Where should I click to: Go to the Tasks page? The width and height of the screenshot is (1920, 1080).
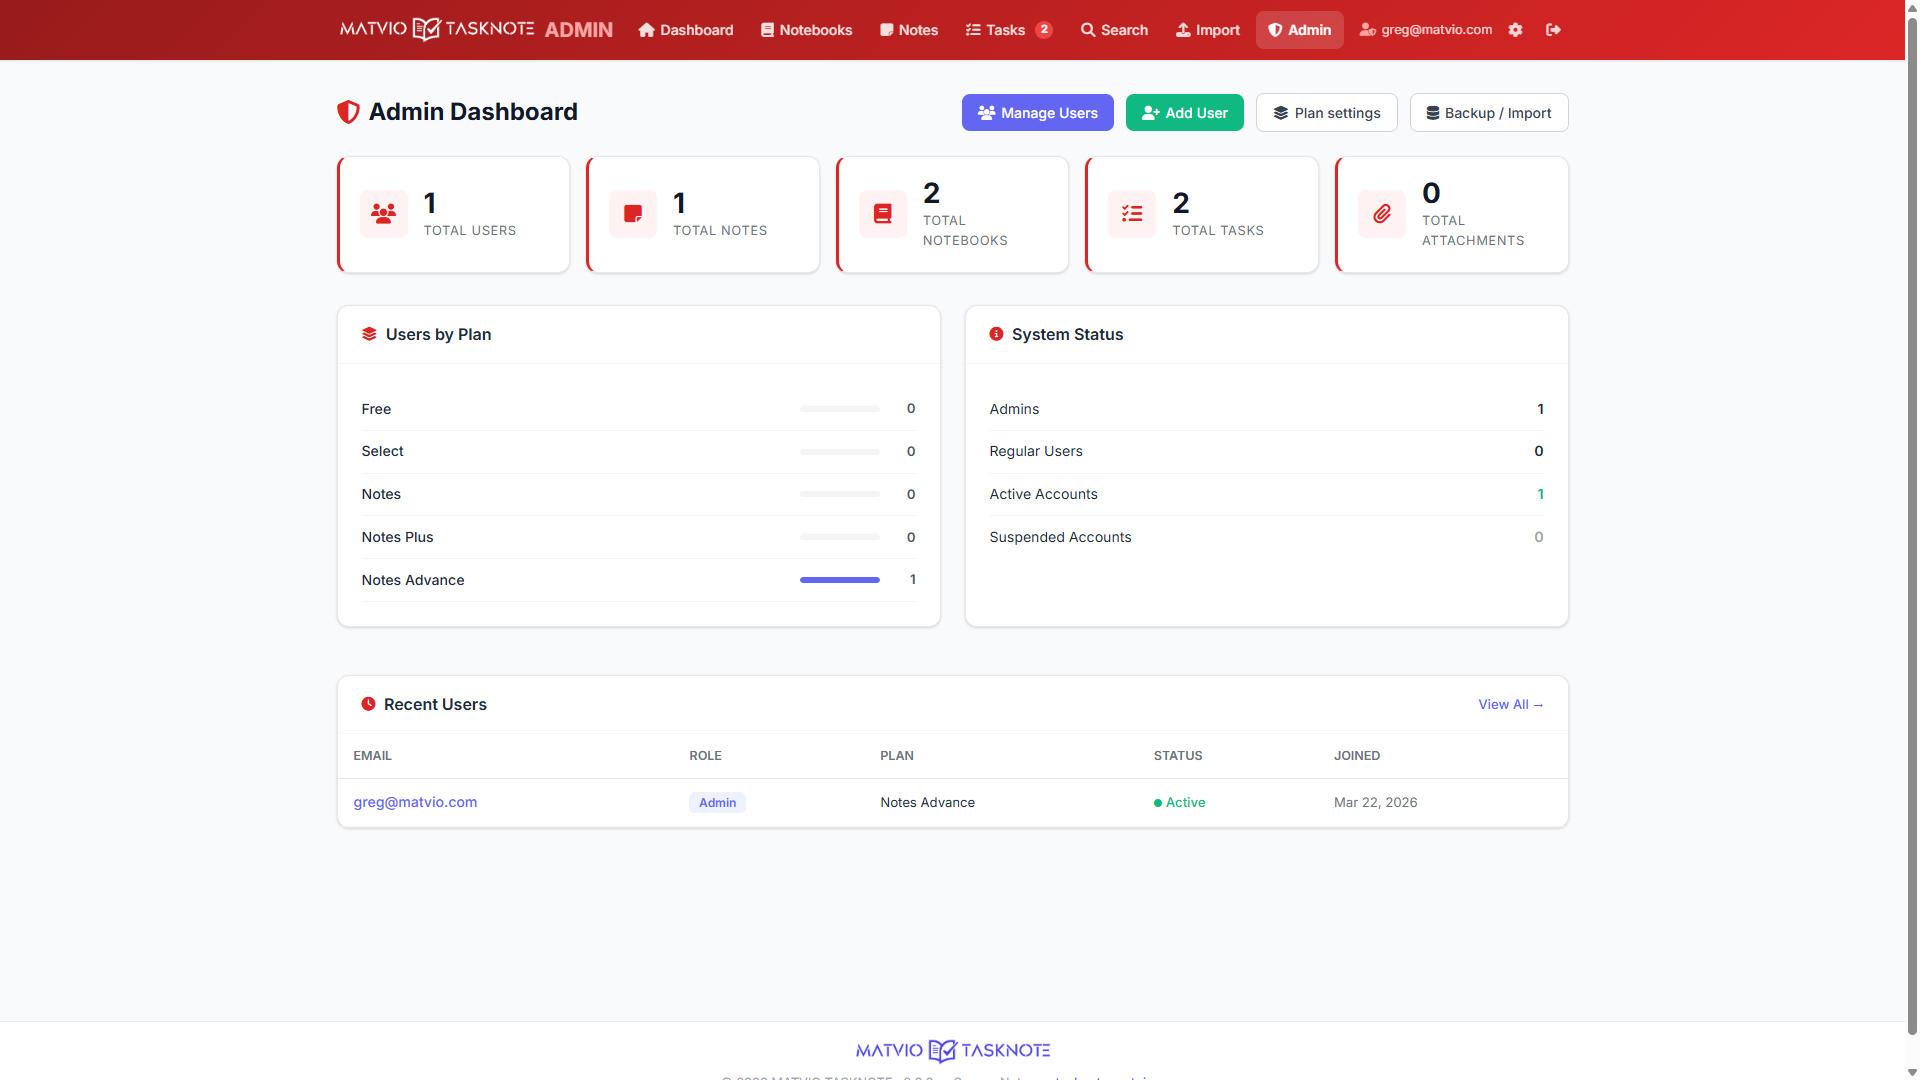1007,30
